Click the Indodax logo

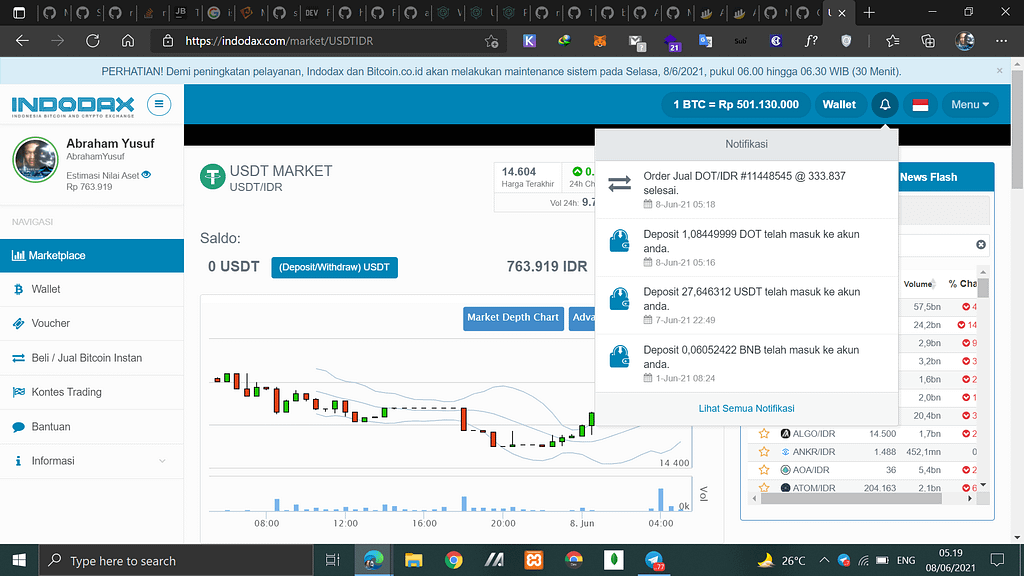click(x=73, y=106)
